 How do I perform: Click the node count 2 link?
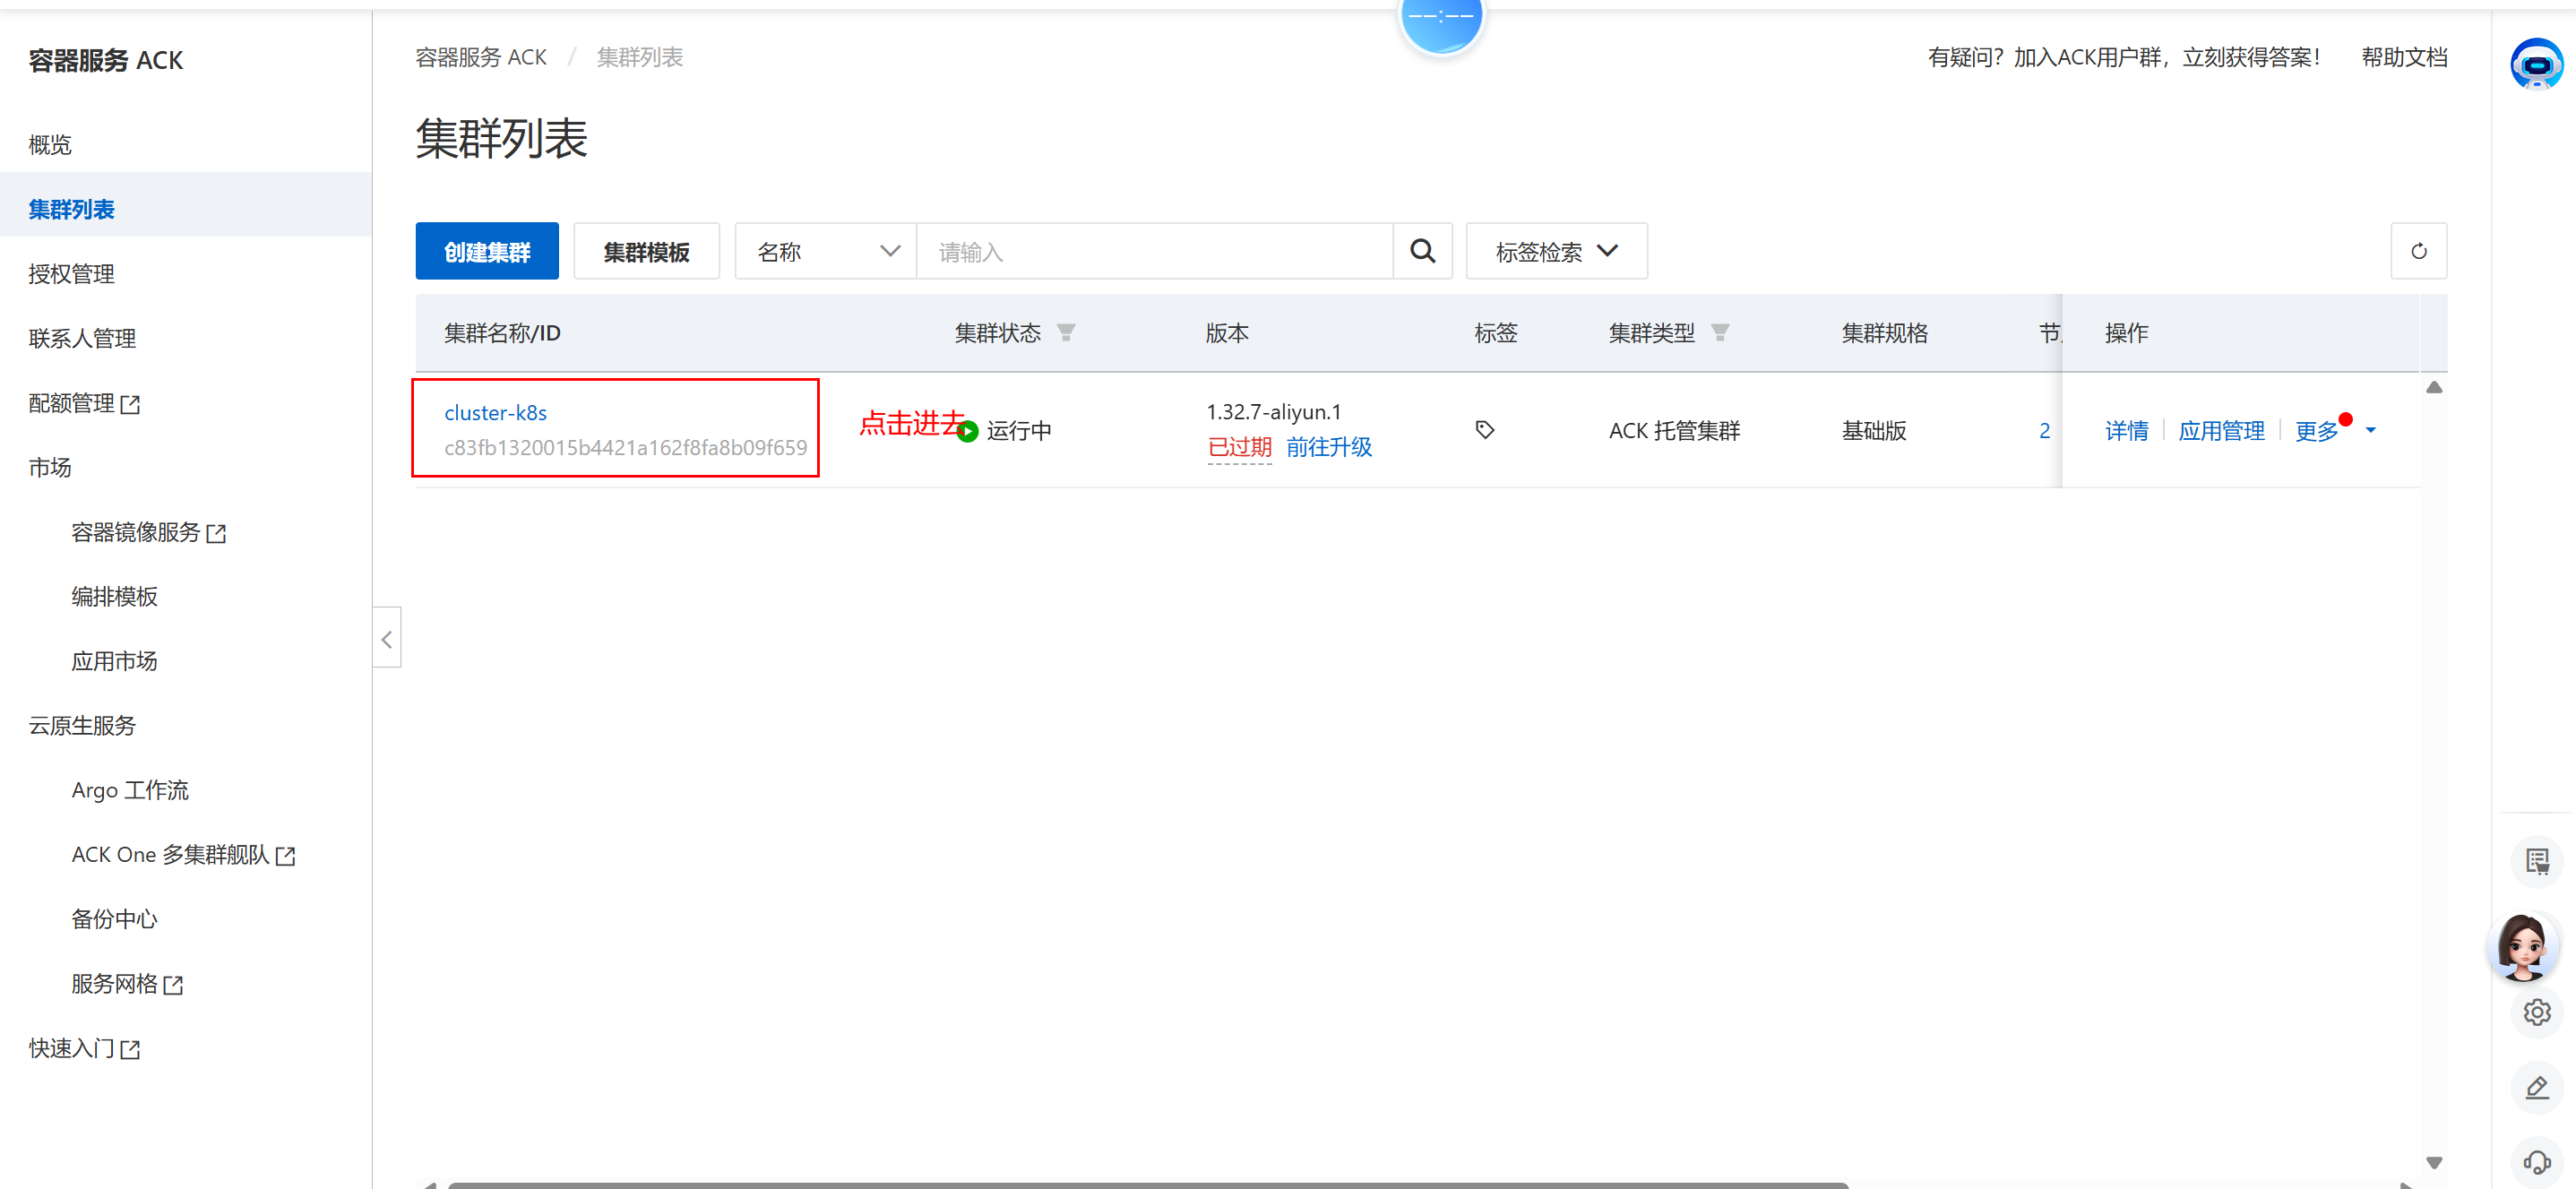2044,431
